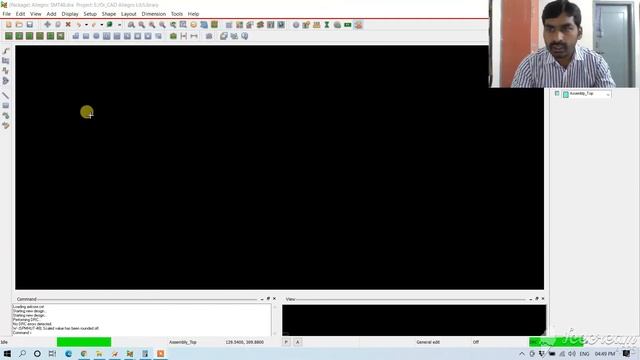The height and width of the screenshot is (360, 640).
Task: Click the green rectangular icon near toolbar end
Action: [348, 25]
